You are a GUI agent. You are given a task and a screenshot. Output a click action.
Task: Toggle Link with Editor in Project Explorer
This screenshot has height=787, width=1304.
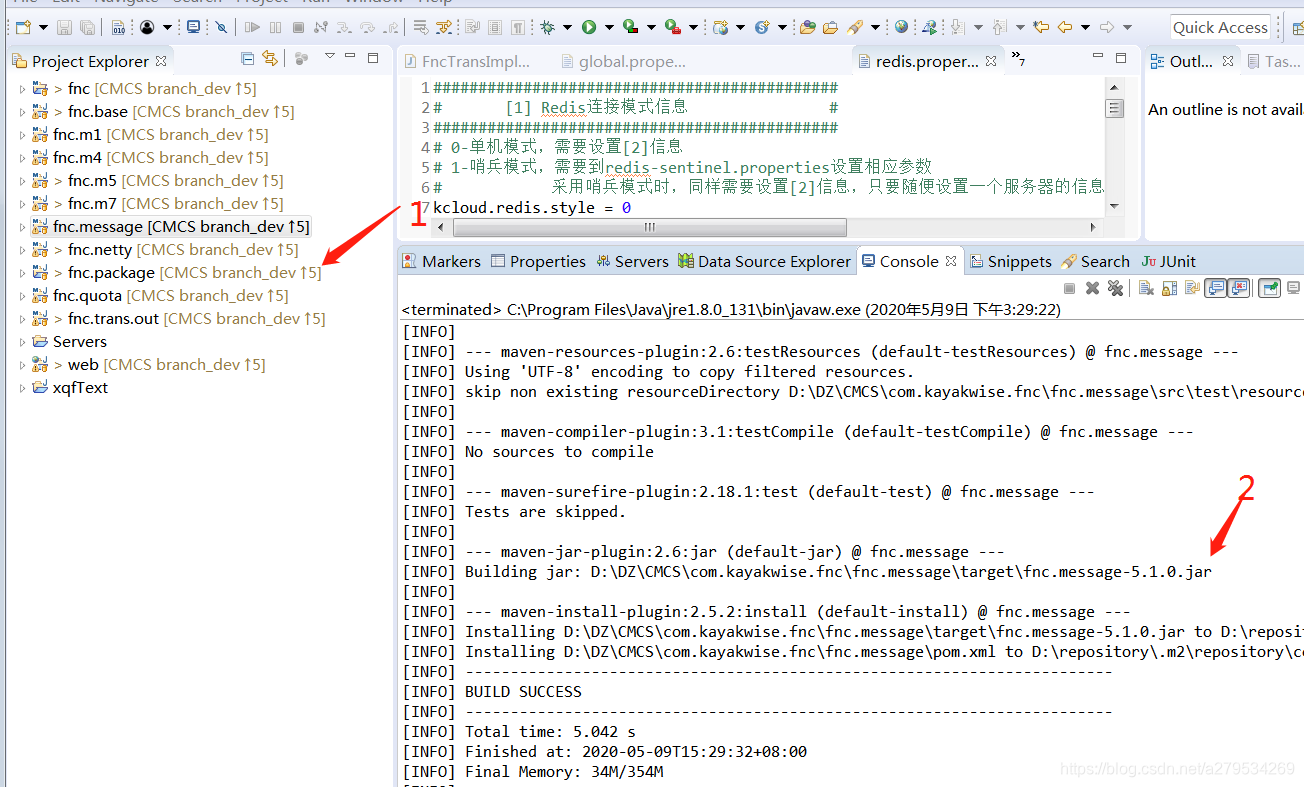pos(270,58)
